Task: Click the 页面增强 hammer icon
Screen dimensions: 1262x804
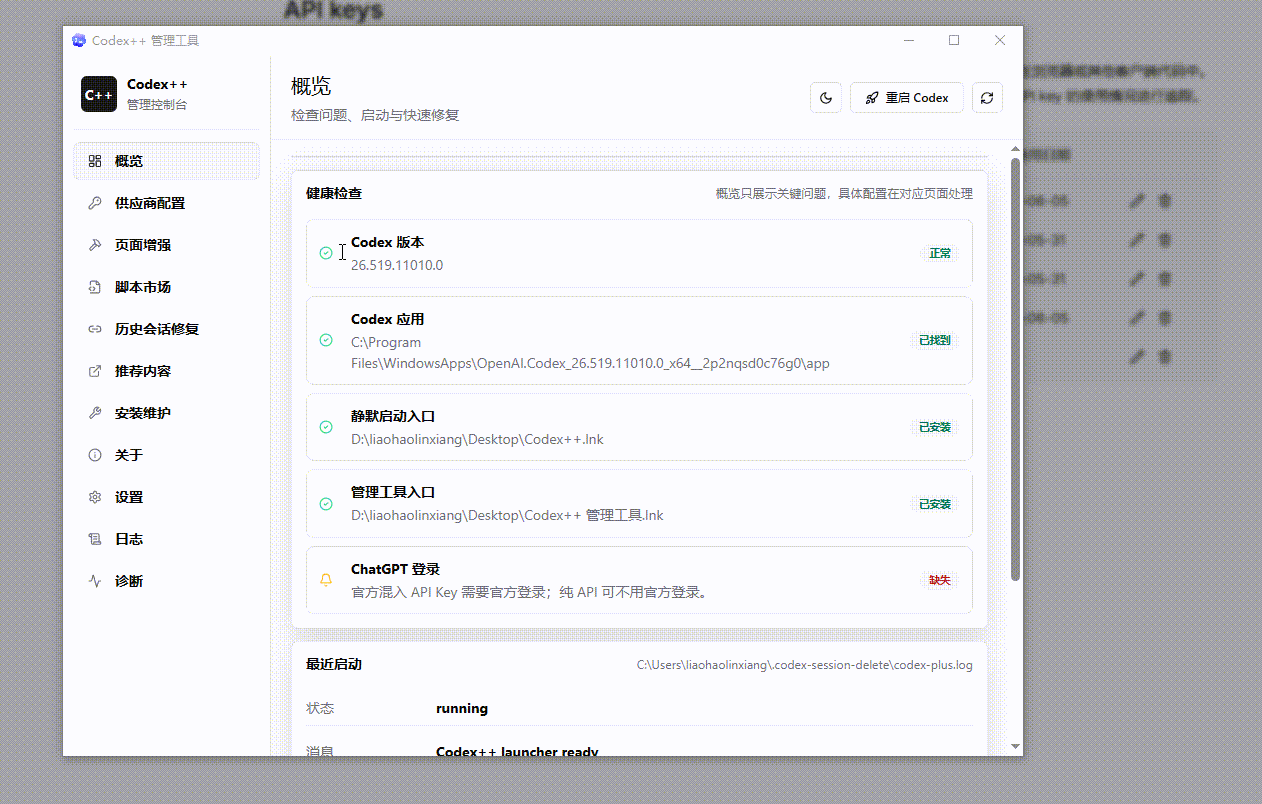Action: point(95,245)
